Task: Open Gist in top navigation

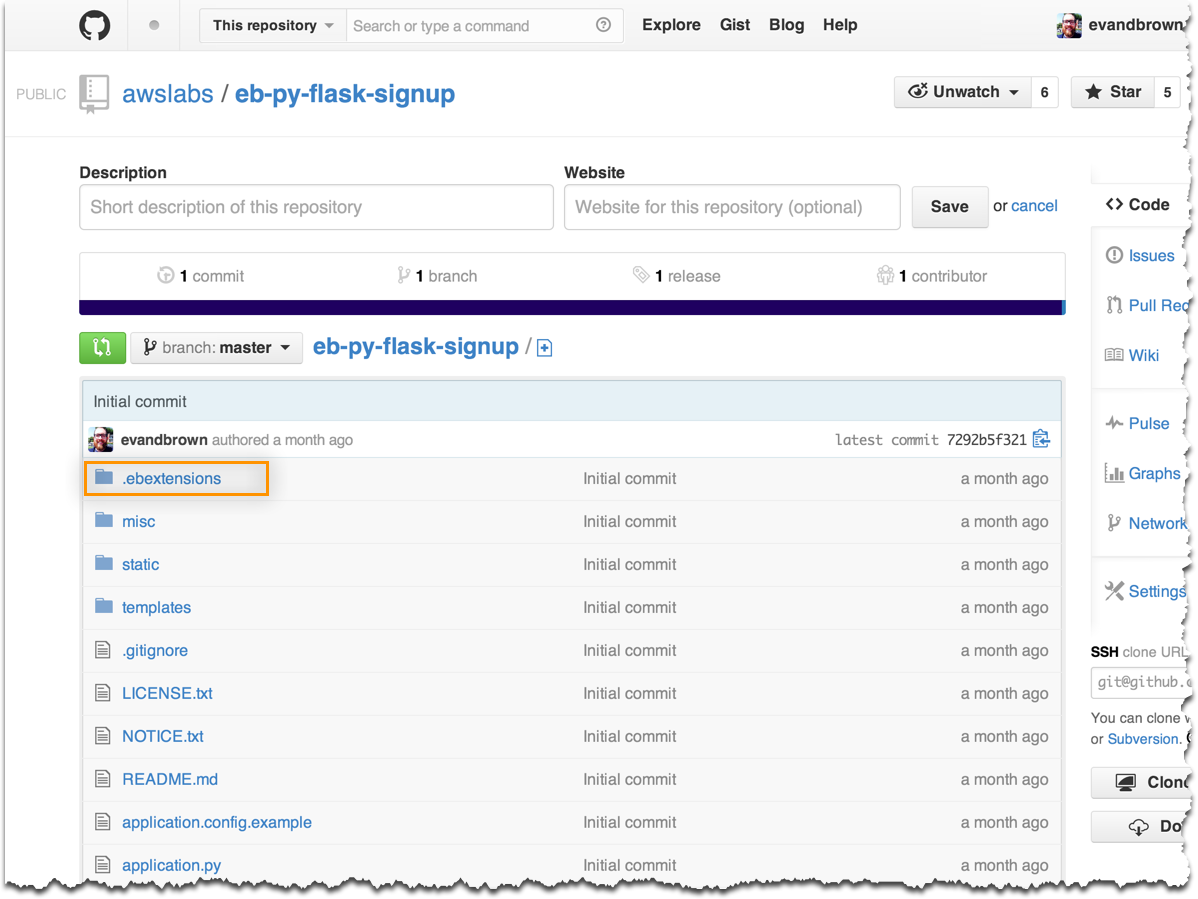Action: click(x=734, y=25)
